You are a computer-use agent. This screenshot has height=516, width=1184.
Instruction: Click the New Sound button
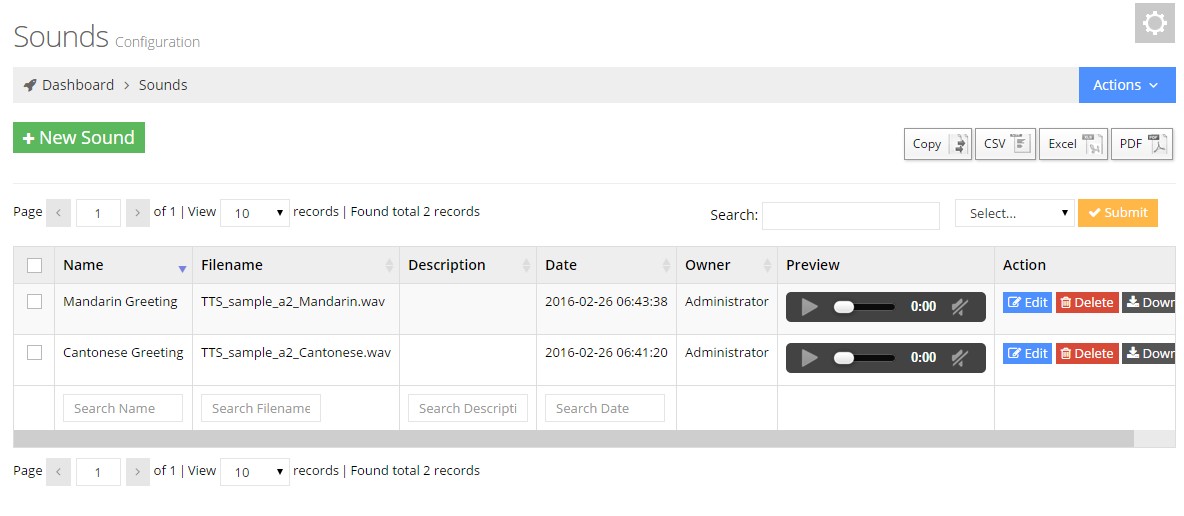pos(79,138)
